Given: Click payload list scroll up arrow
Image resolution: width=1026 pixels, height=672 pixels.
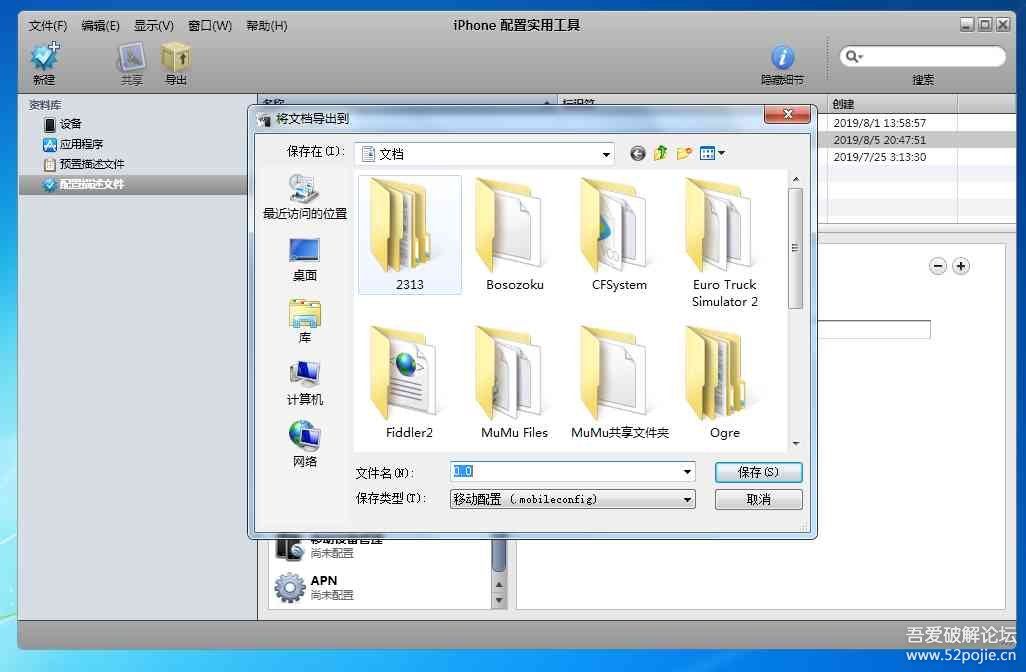Looking at the screenshot, I should [499, 584].
